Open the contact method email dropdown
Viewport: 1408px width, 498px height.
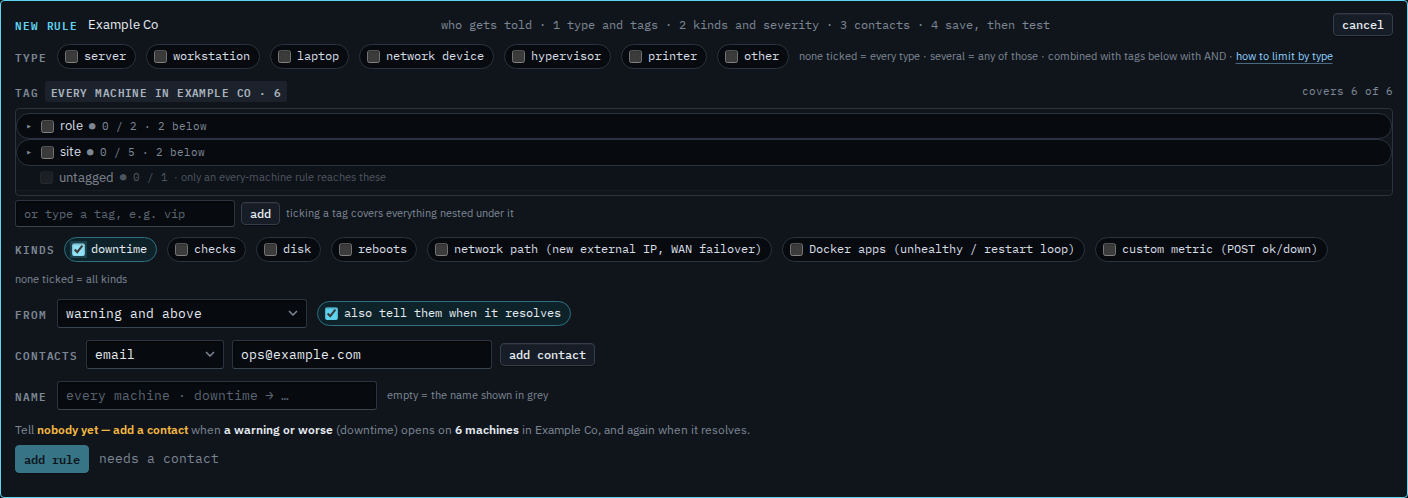(x=155, y=355)
